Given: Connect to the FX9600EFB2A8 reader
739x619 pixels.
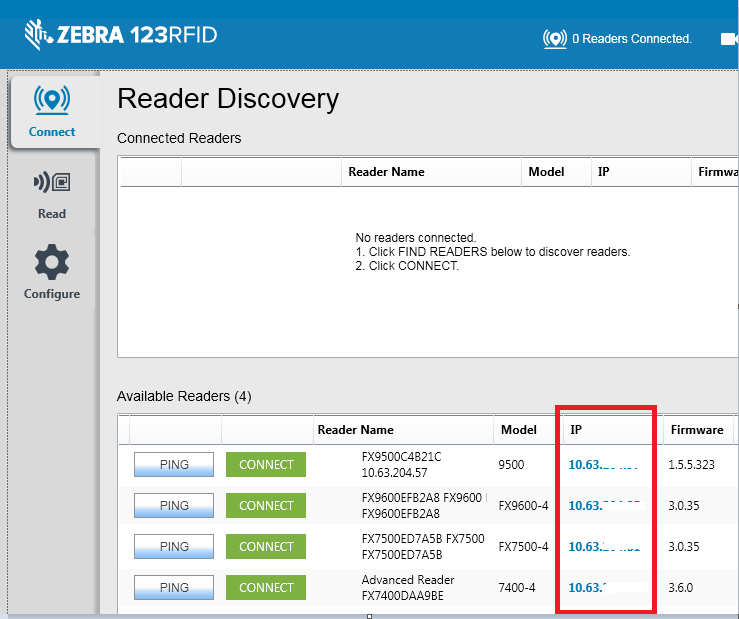Looking at the screenshot, I should (x=266, y=506).
